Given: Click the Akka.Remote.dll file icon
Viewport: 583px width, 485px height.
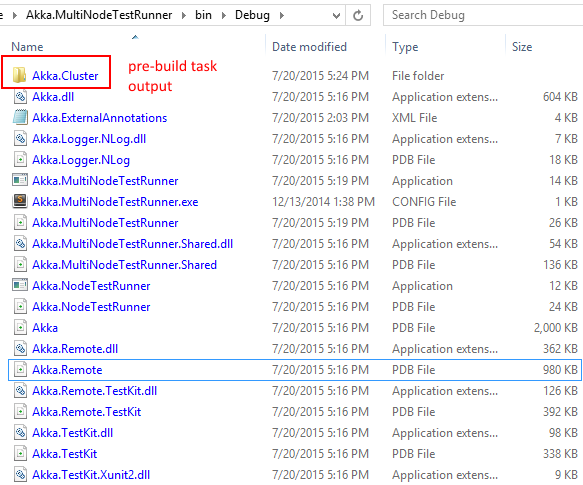Looking at the screenshot, I should coord(20,349).
